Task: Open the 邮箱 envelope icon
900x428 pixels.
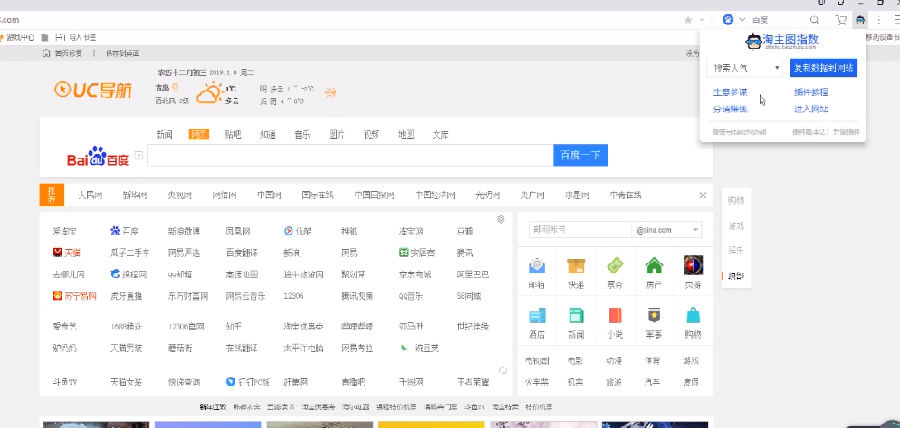Action: [537, 266]
